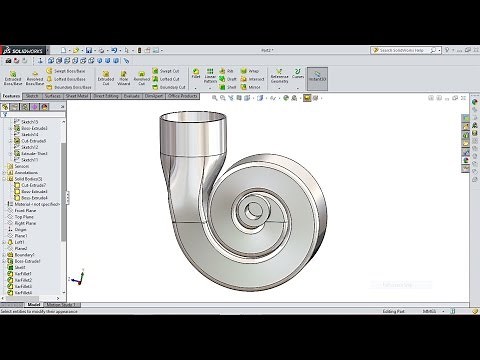Click the feature tree filter box
The image size is (480, 360).
coord(33,114)
